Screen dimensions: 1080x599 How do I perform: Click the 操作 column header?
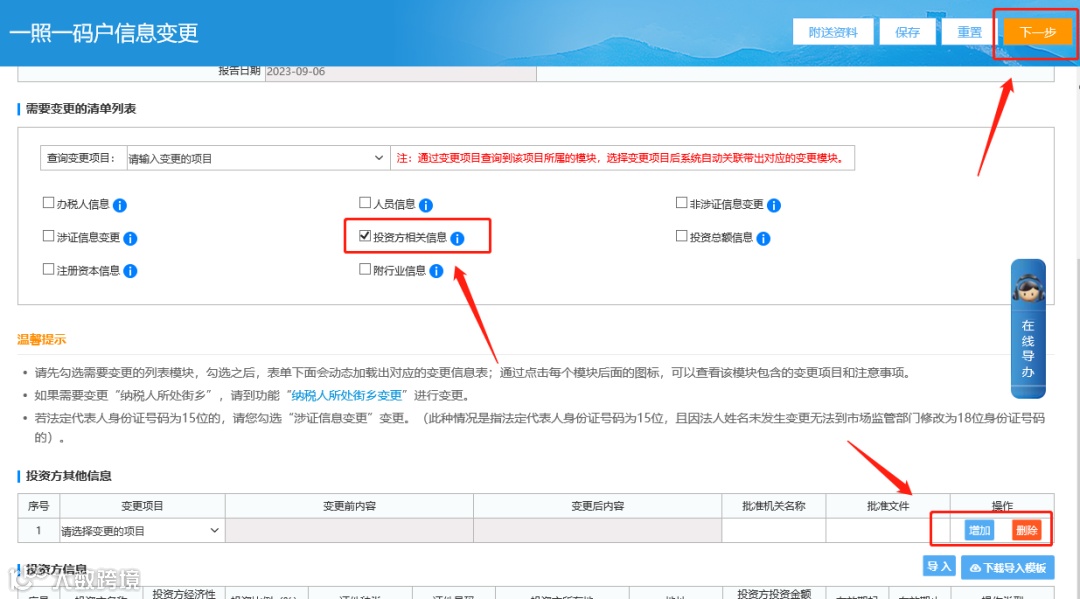point(1002,506)
